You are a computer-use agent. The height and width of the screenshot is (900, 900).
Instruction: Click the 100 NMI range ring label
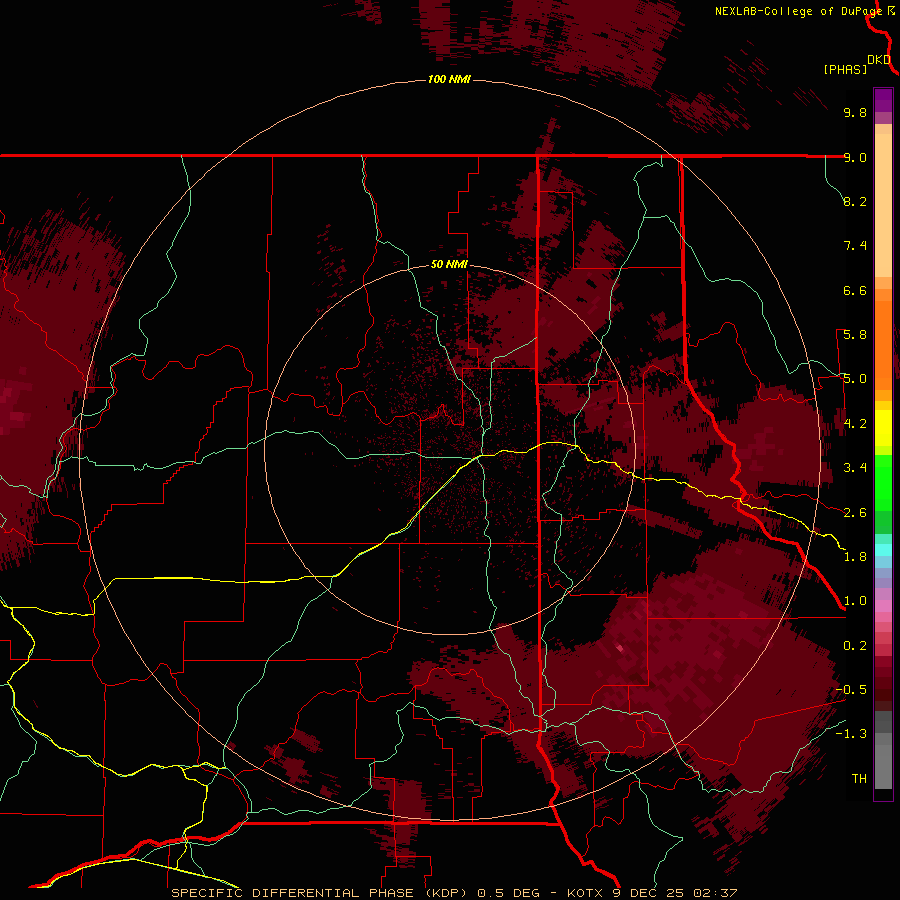coord(449,79)
